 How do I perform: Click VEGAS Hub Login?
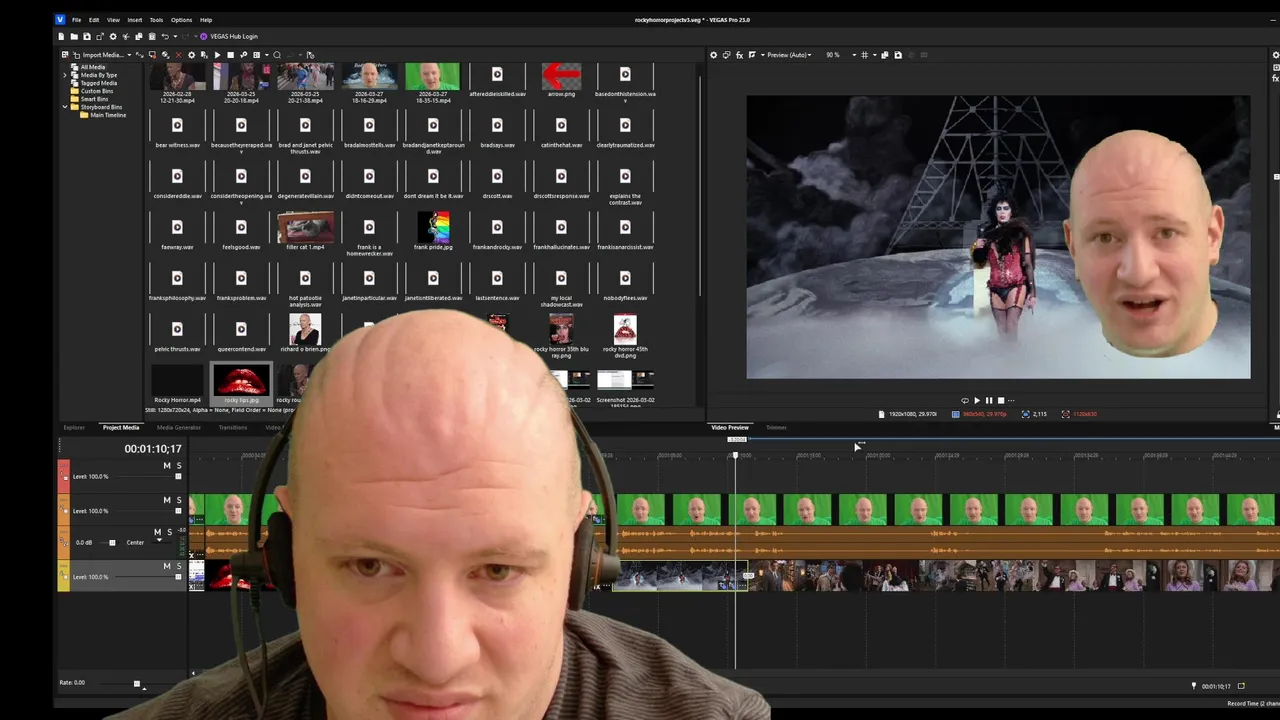228,36
